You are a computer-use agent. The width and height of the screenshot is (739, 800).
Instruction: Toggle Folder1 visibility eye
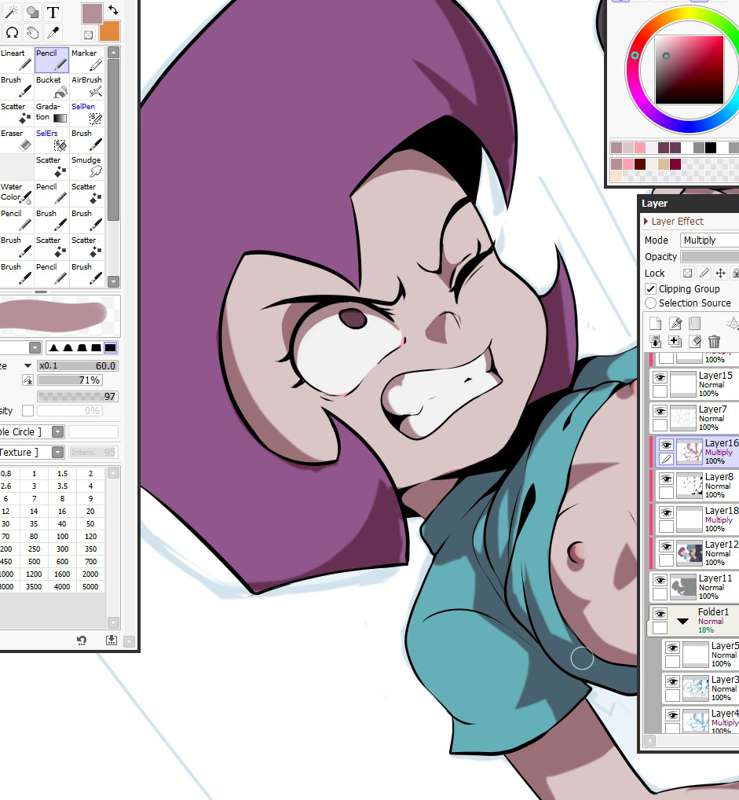(x=660, y=614)
